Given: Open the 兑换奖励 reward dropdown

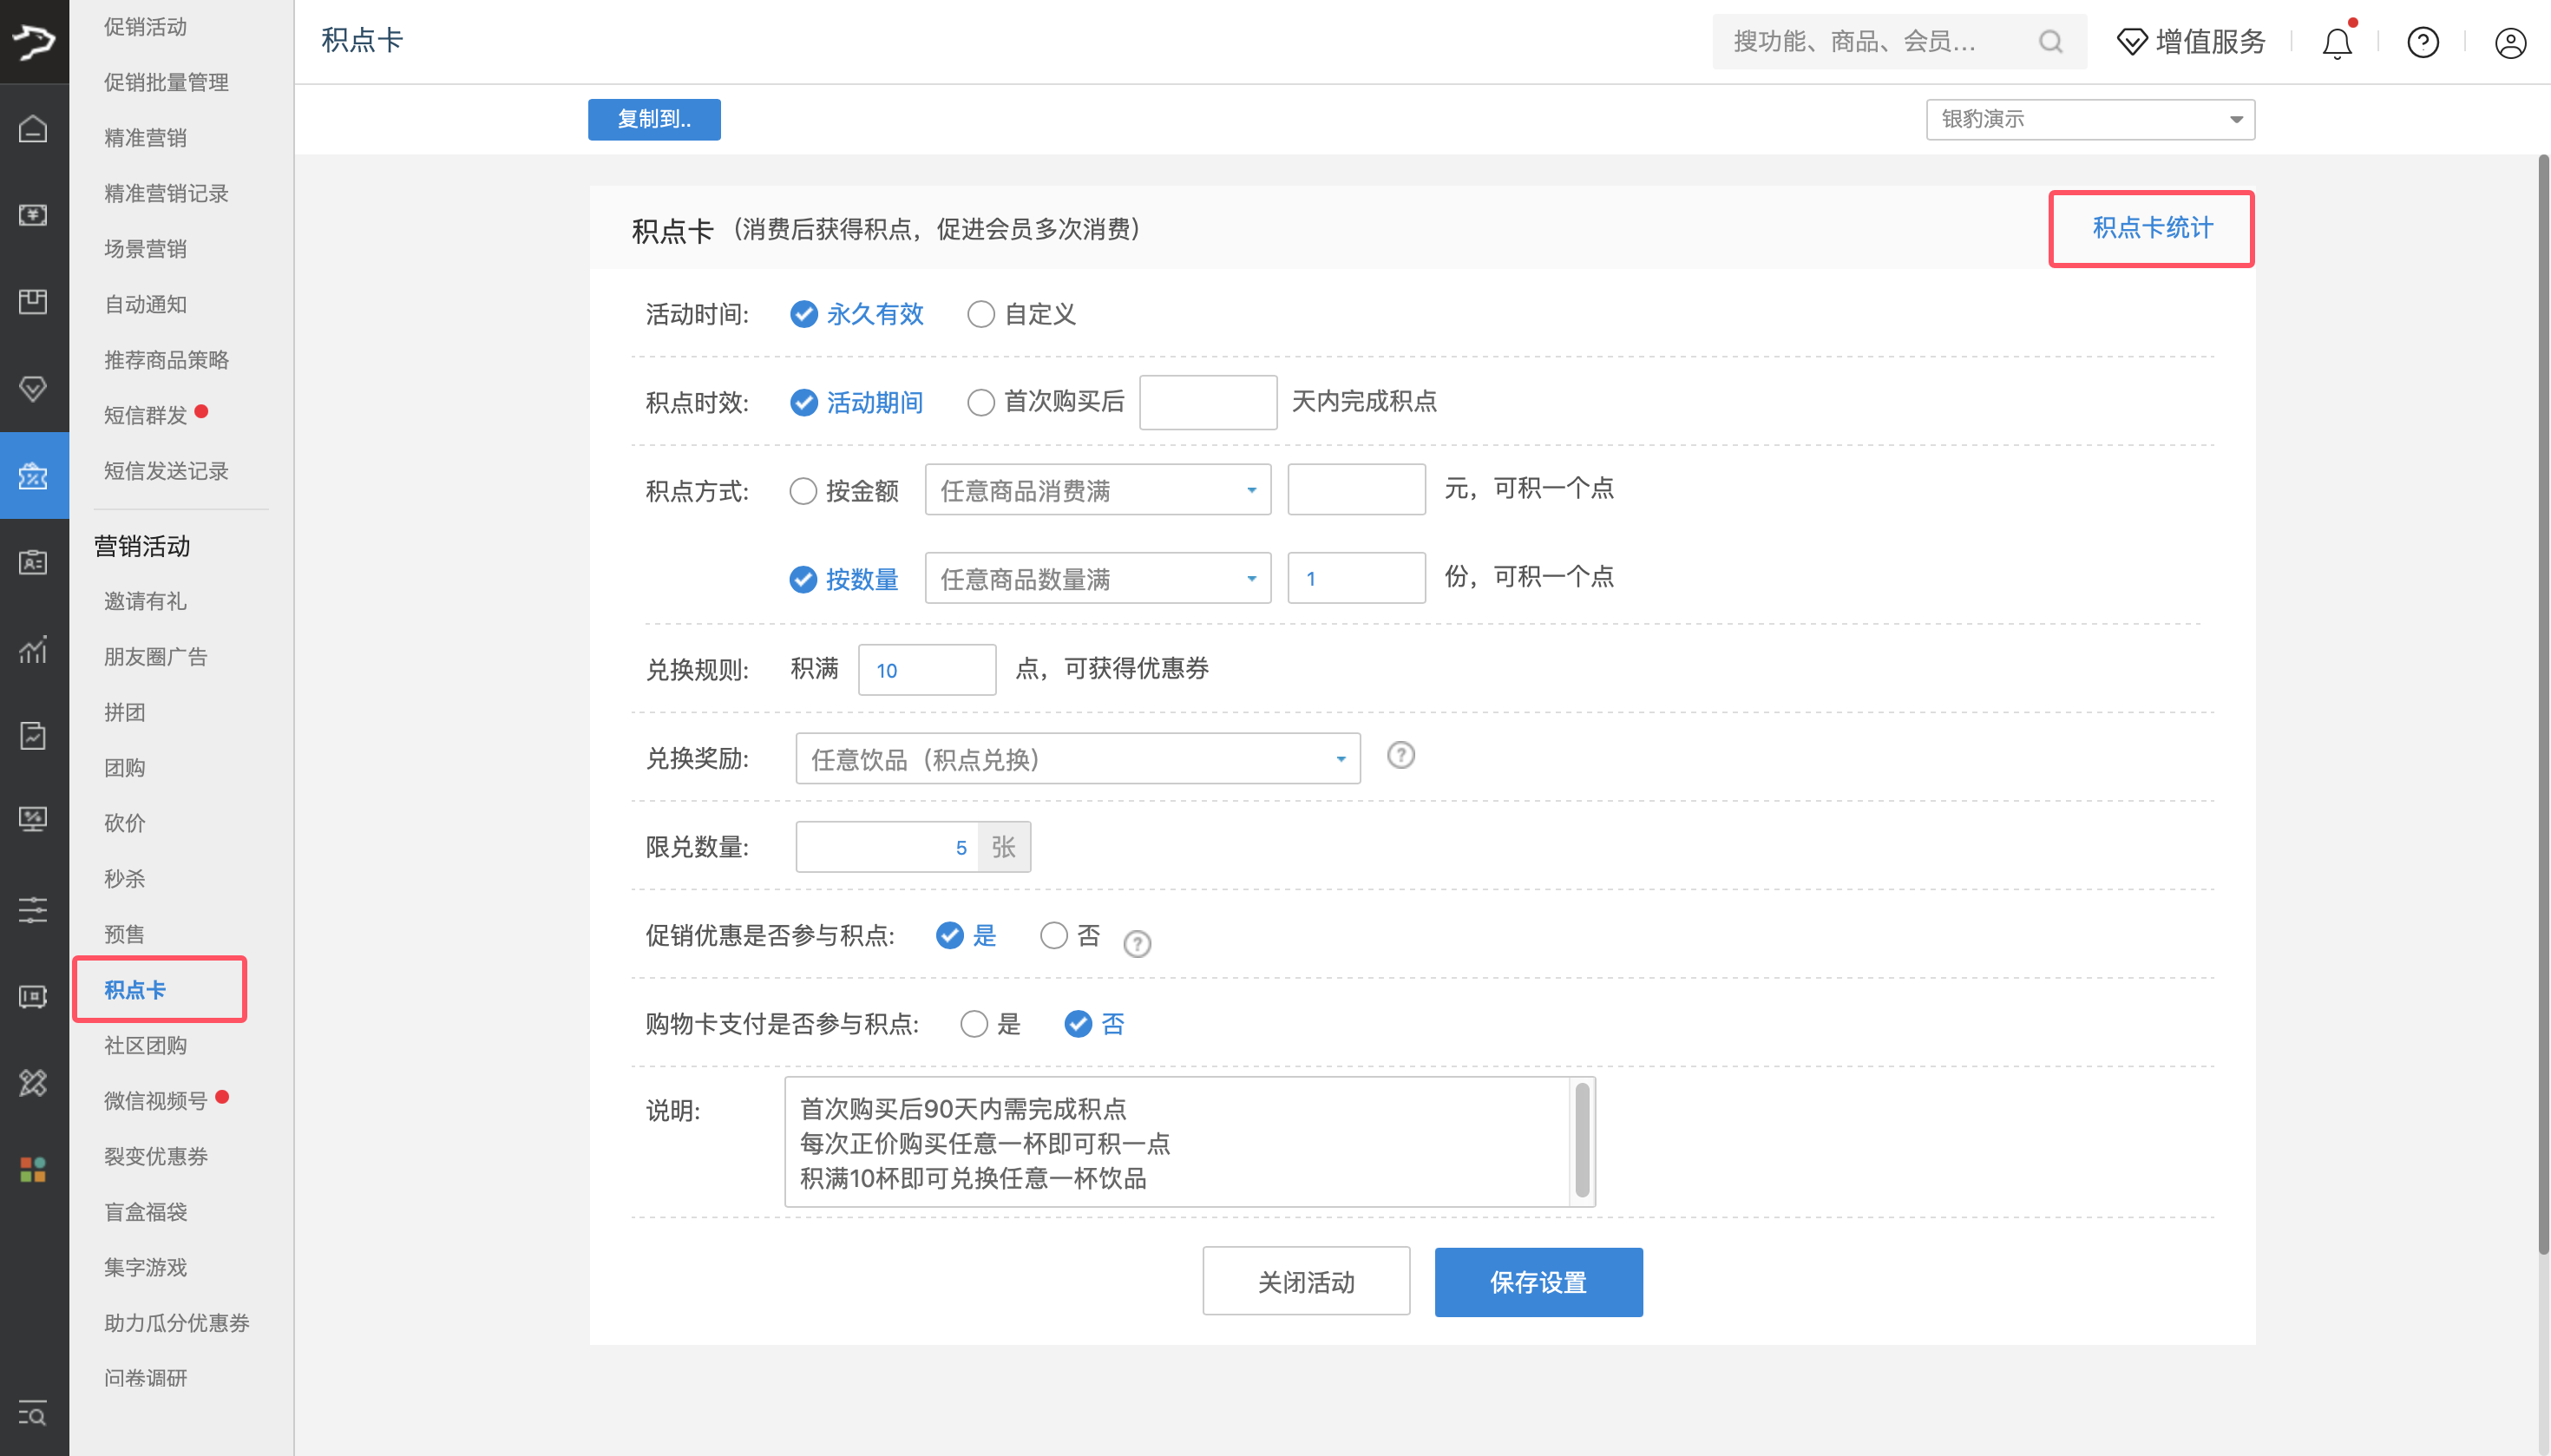Looking at the screenshot, I should 1076,759.
